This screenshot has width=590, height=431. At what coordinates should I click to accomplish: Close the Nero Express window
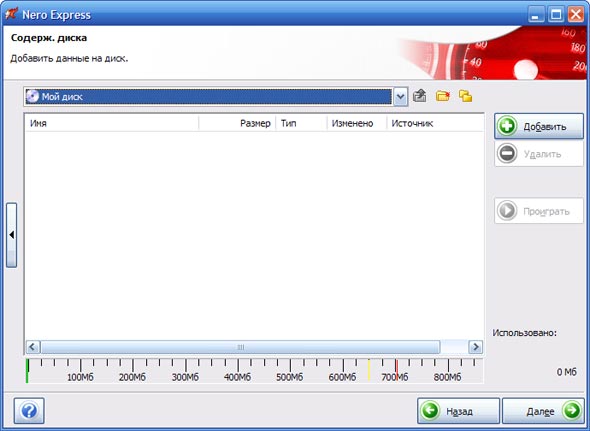(x=576, y=15)
